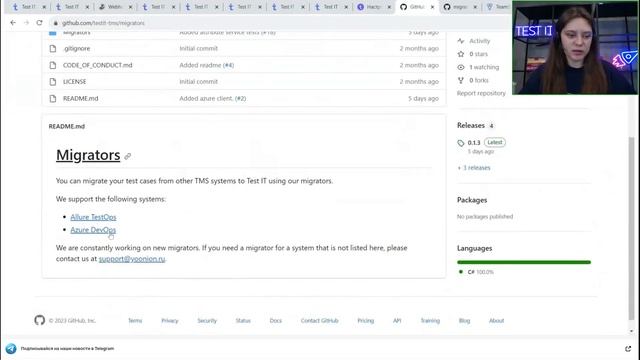Show the '+ 3 releases' link
The width and height of the screenshot is (640, 360).
tap(474, 168)
